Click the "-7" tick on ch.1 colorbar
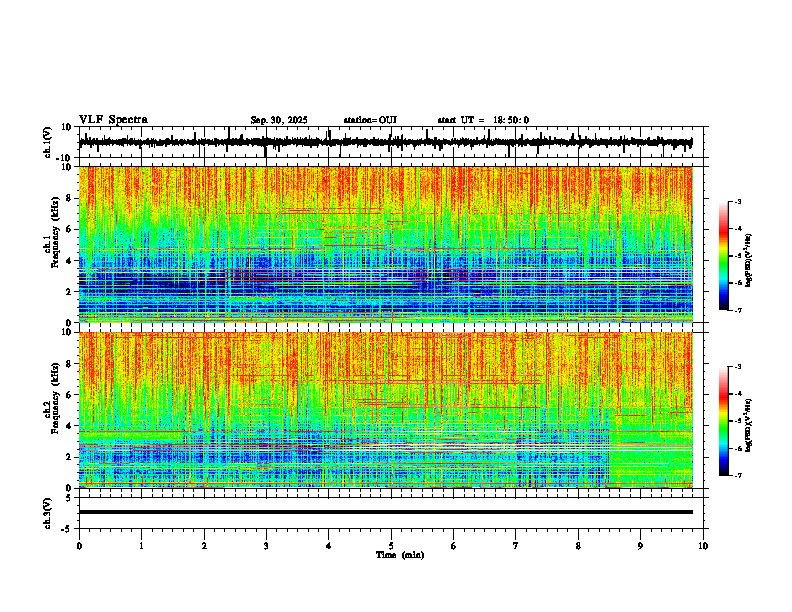 click(738, 310)
